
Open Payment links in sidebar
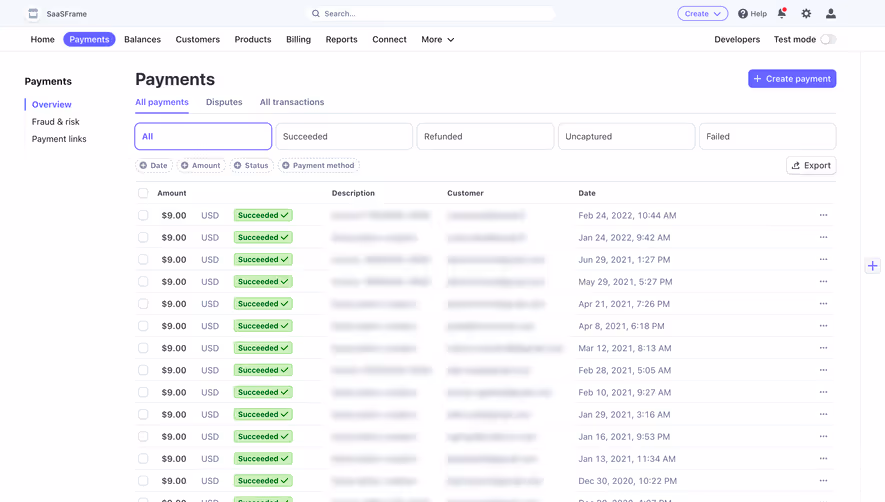59,139
